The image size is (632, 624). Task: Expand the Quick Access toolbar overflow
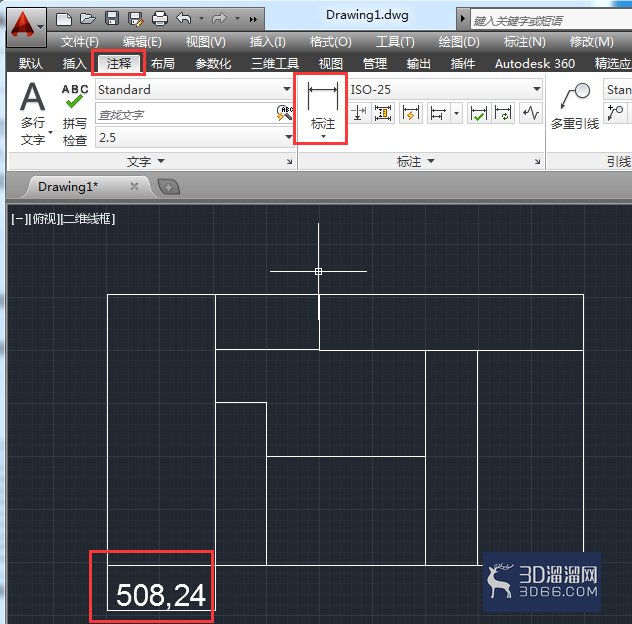253,19
